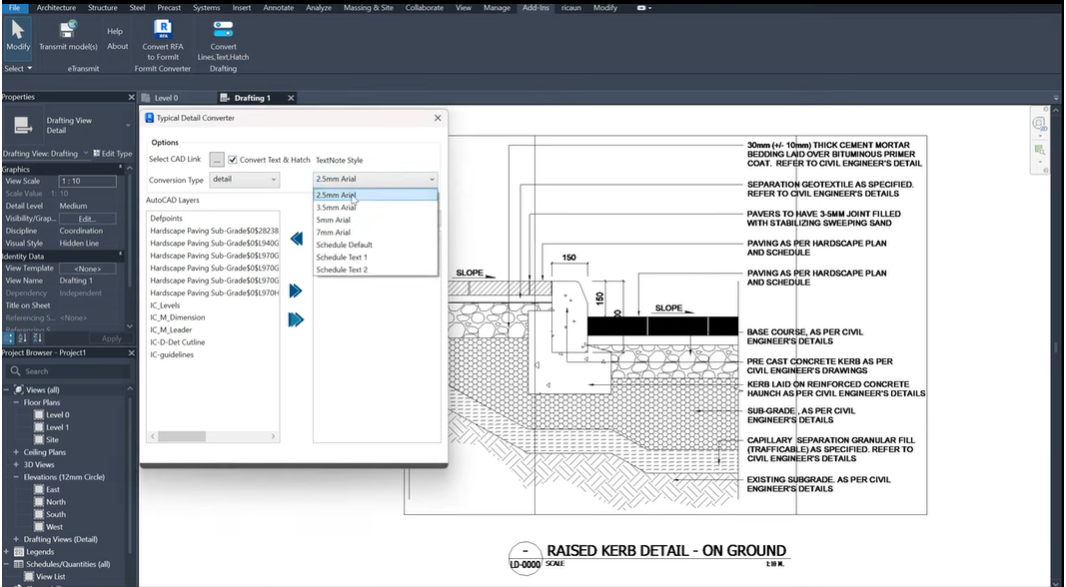Switch to the Manage ribbon tab
The image size is (1066, 587).
click(496, 7)
